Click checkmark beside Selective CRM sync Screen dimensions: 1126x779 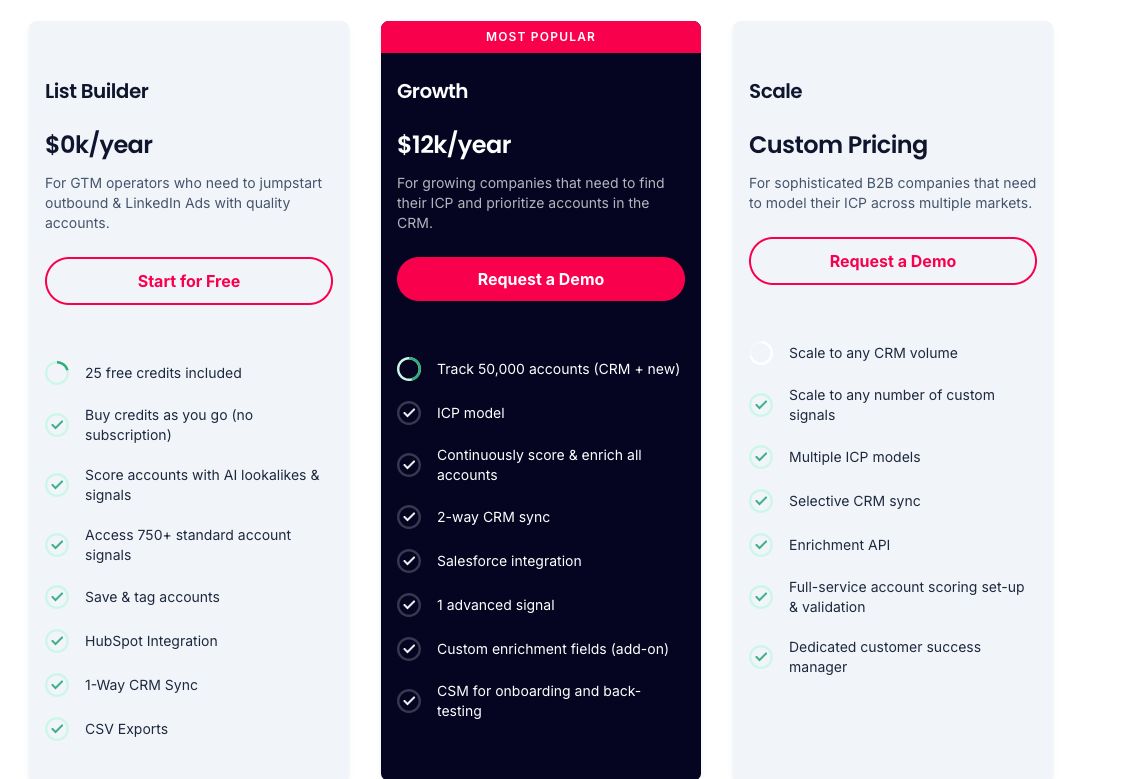(761, 500)
